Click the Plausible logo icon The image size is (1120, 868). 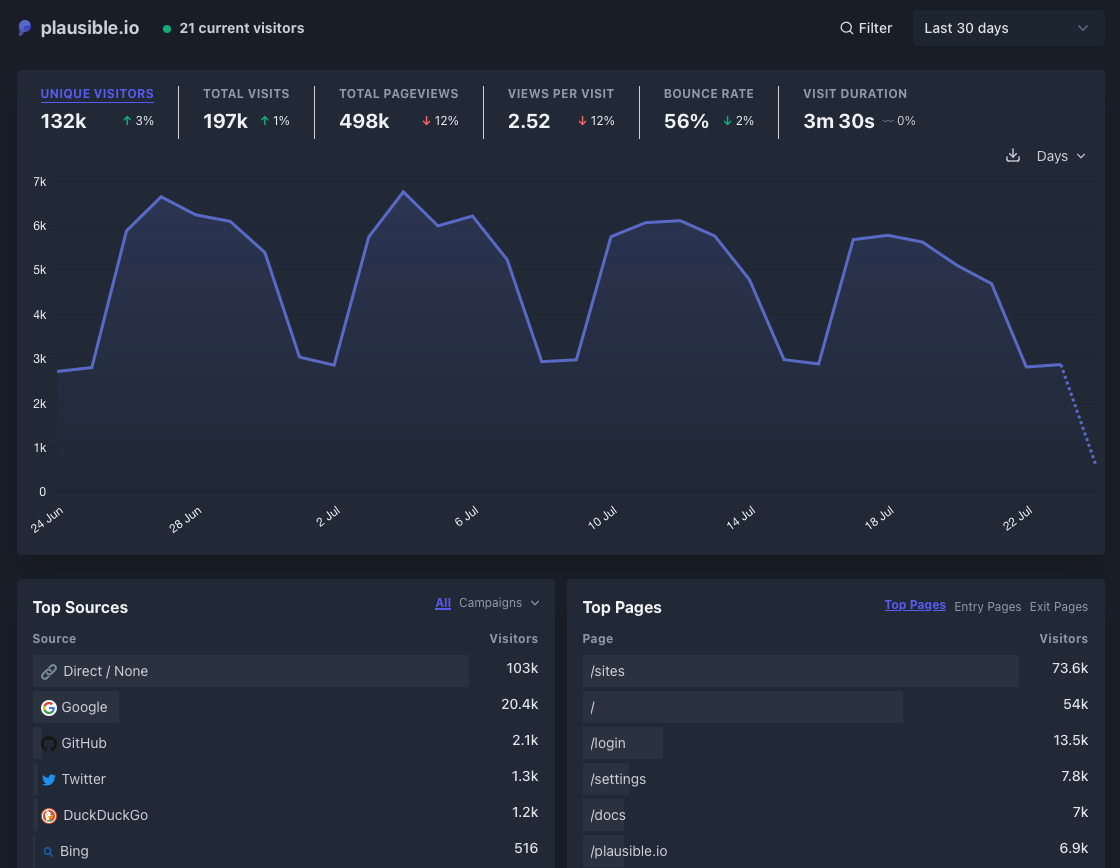coord(25,28)
